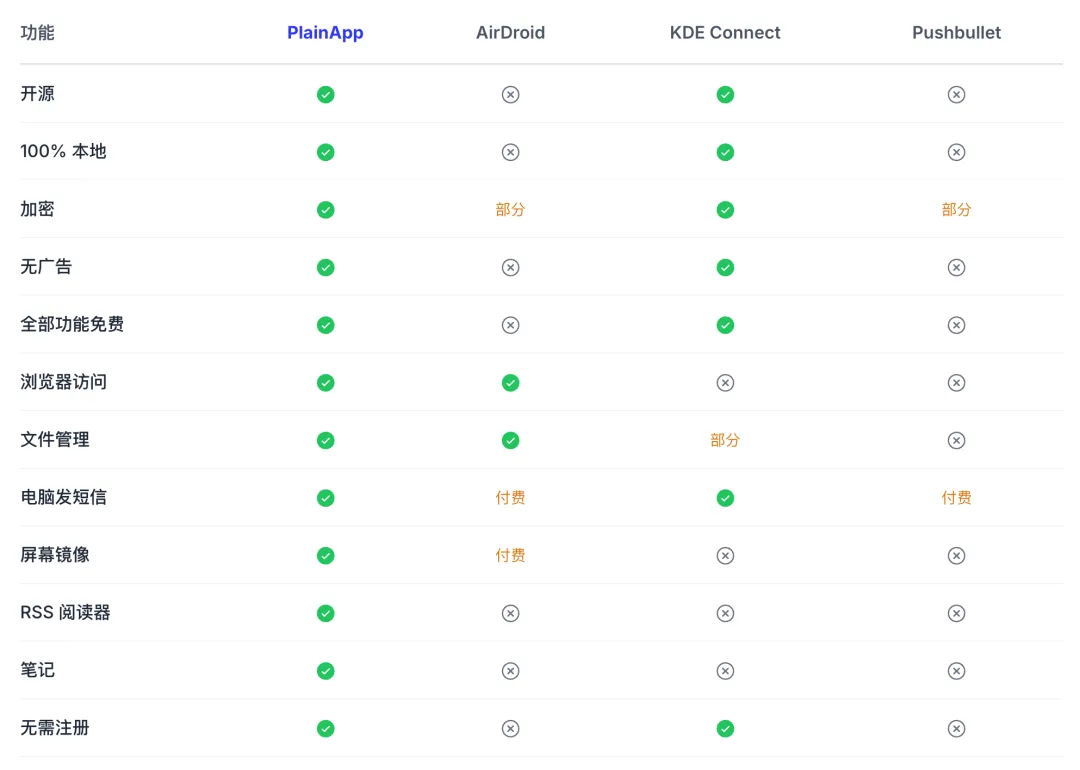
Task: Click KDE Connect 部分 label for 文件管理
Action: click(x=725, y=440)
